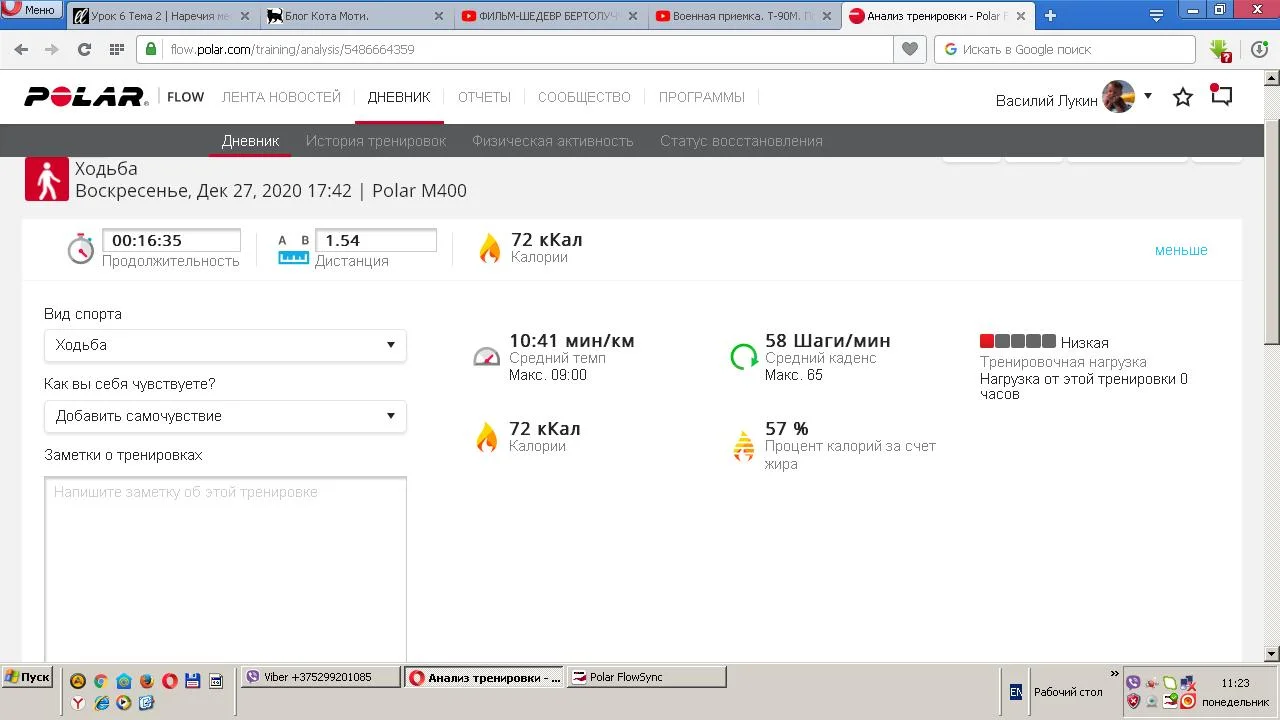The height and width of the screenshot is (720, 1280).
Task: Click the A-B distance ruler icon
Action: 293,249
